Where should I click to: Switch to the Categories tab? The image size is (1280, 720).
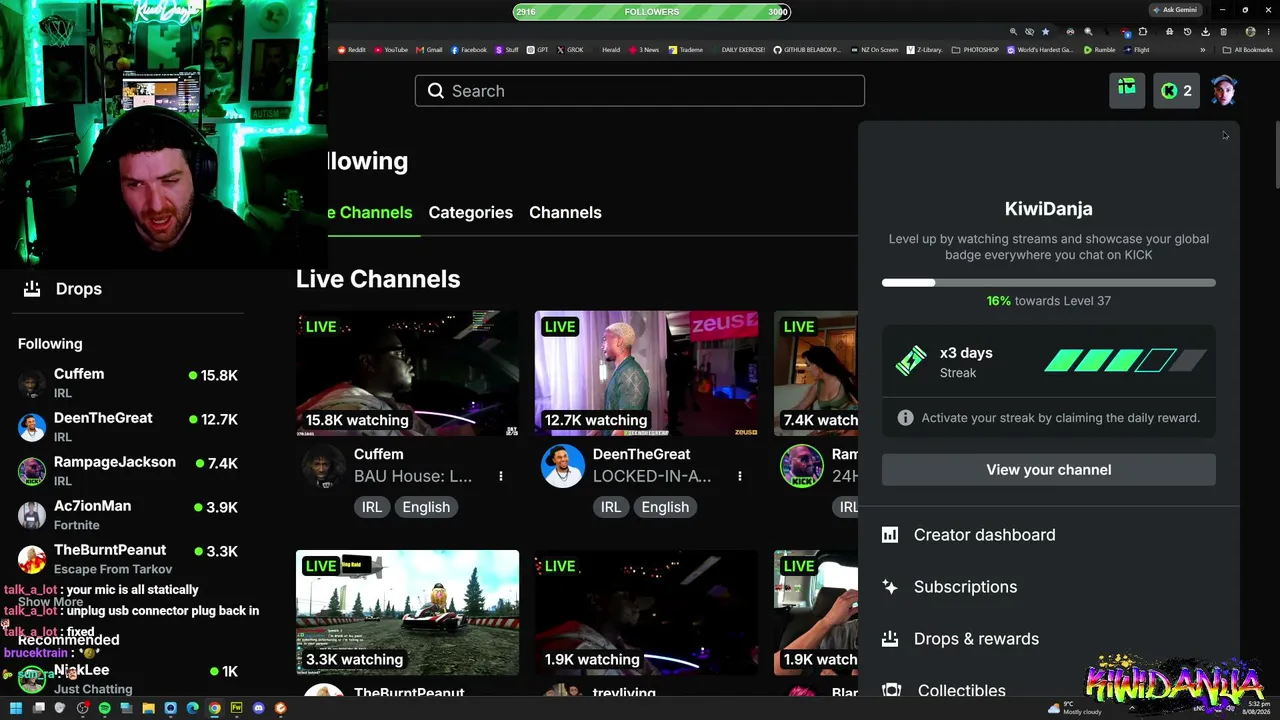coord(470,212)
